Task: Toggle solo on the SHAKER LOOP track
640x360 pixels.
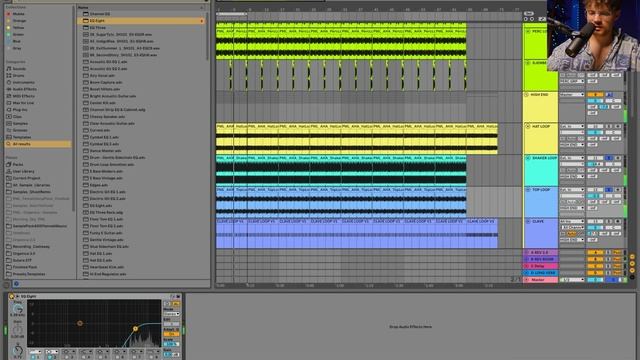Action: point(609,158)
